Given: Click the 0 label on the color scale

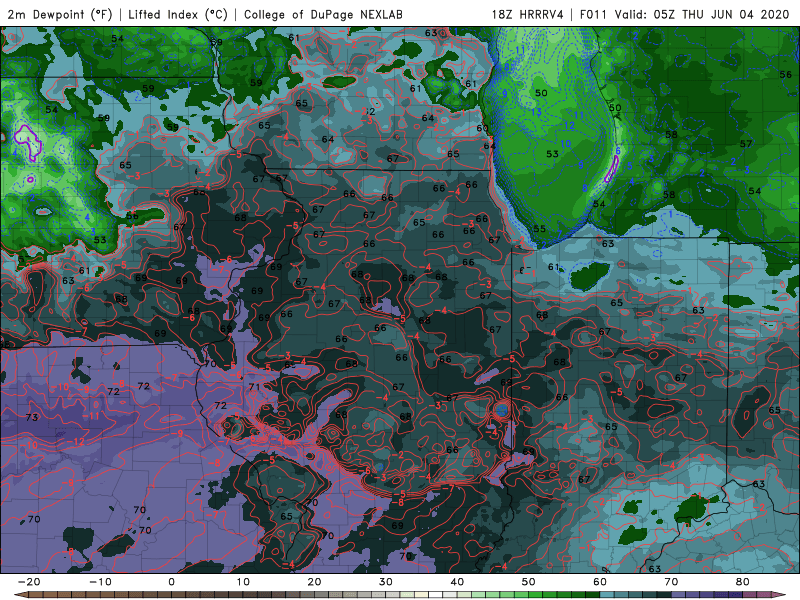Looking at the screenshot, I should click(171, 582).
